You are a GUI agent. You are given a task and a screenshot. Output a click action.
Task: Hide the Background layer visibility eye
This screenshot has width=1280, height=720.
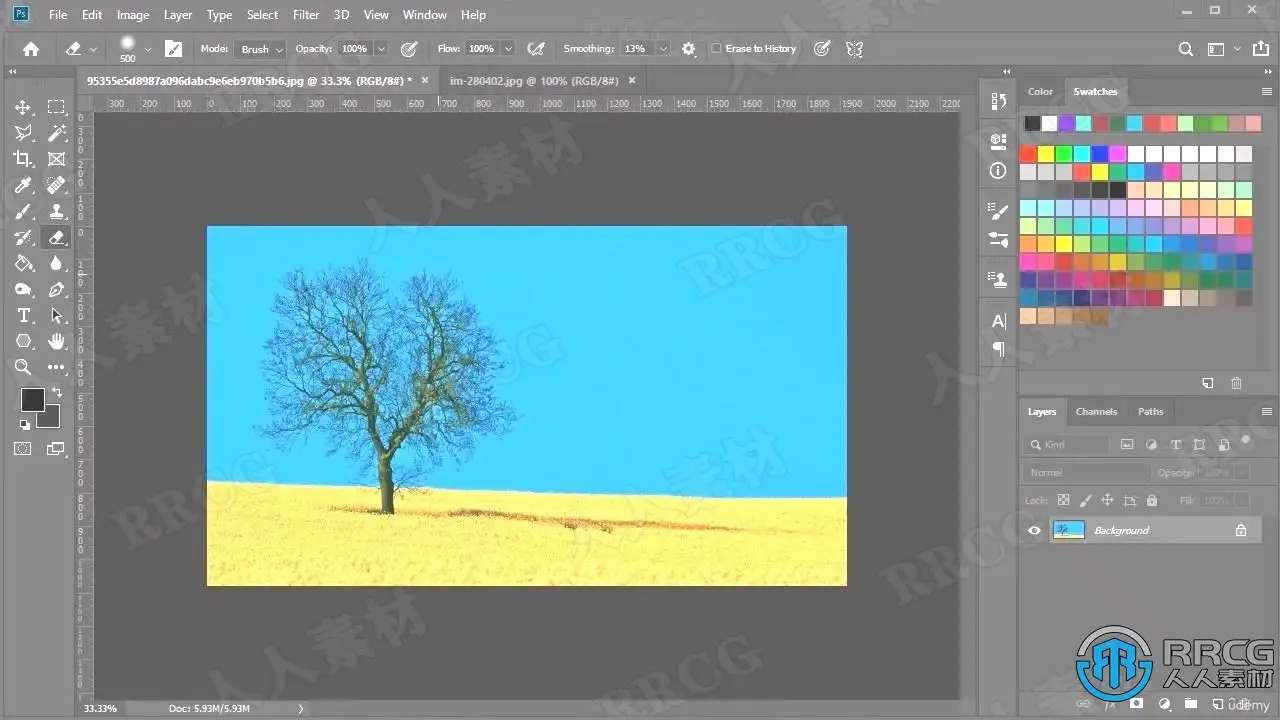coord(1034,531)
